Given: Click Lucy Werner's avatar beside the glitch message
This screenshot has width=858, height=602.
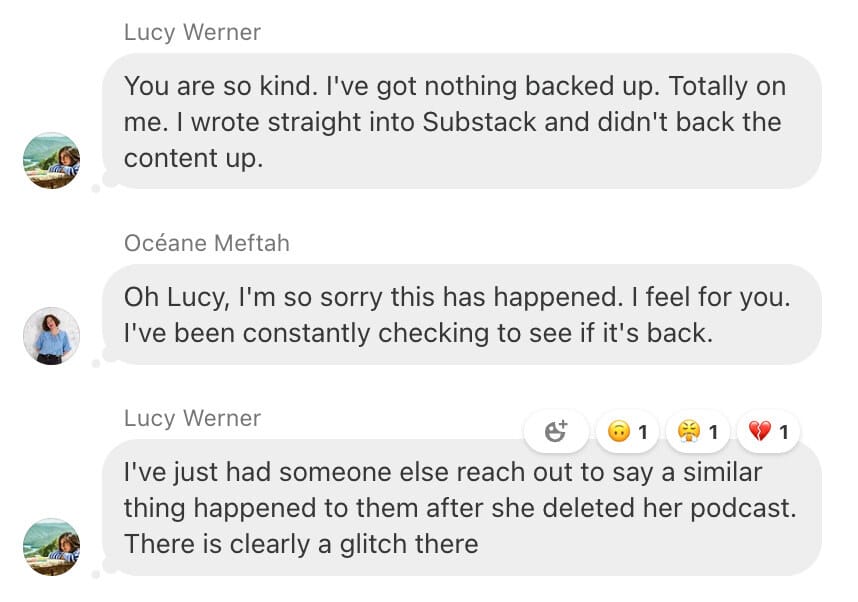Looking at the screenshot, I should click(x=51, y=547).
